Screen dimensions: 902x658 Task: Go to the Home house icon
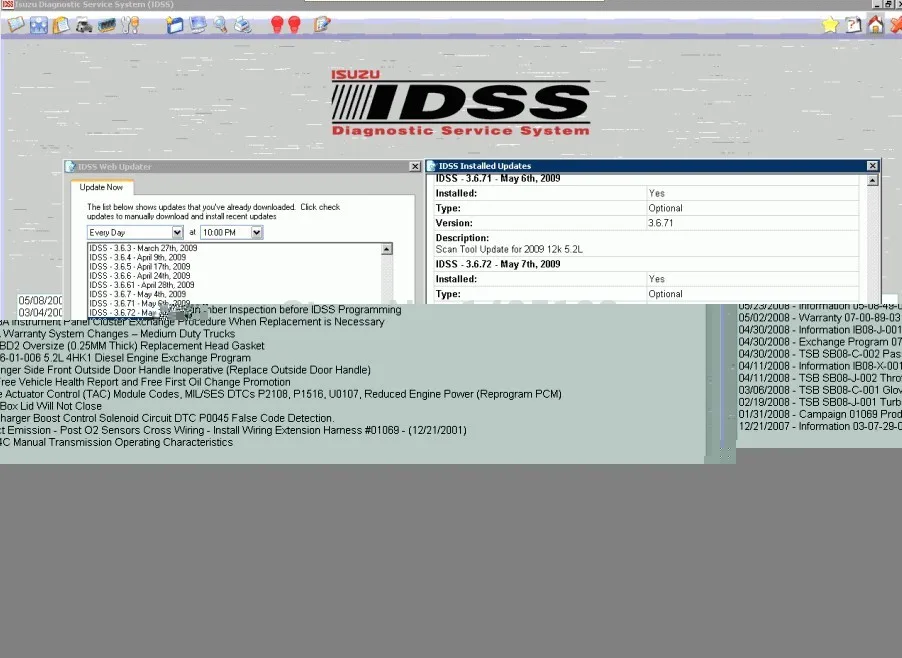pos(876,25)
